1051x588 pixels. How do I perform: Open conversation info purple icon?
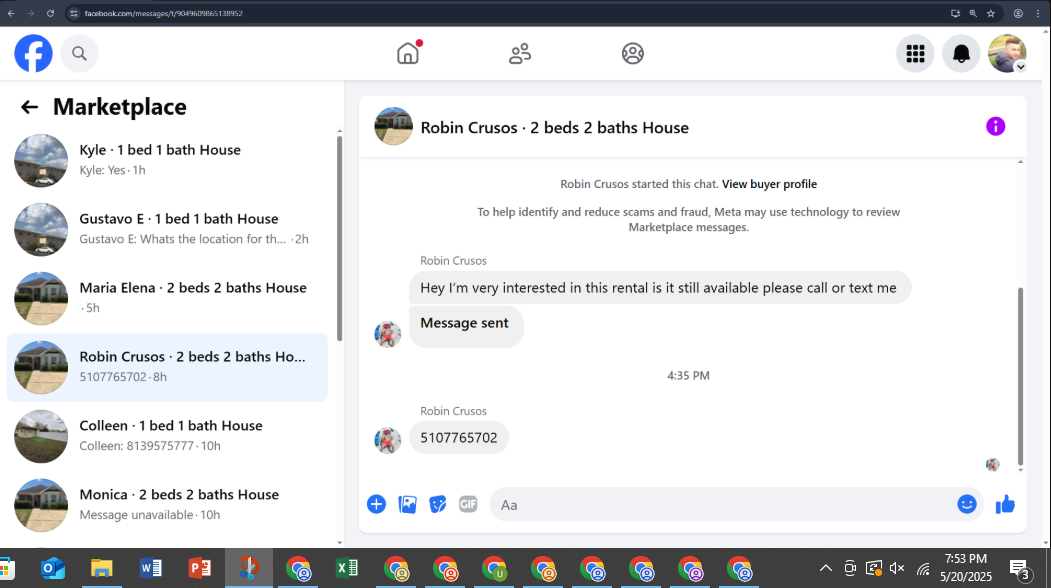click(x=995, y=126)
